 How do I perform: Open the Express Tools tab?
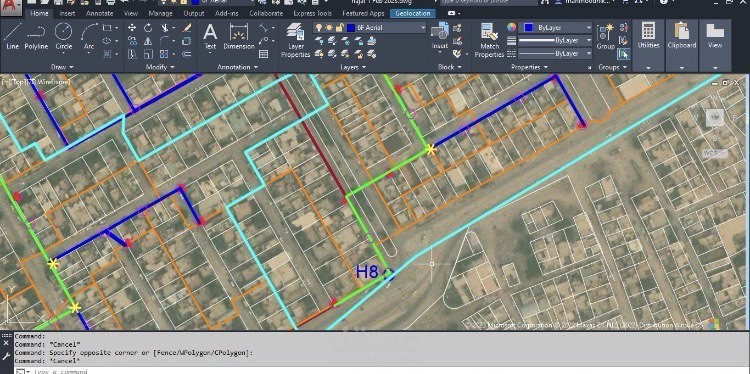click(312, 13)
